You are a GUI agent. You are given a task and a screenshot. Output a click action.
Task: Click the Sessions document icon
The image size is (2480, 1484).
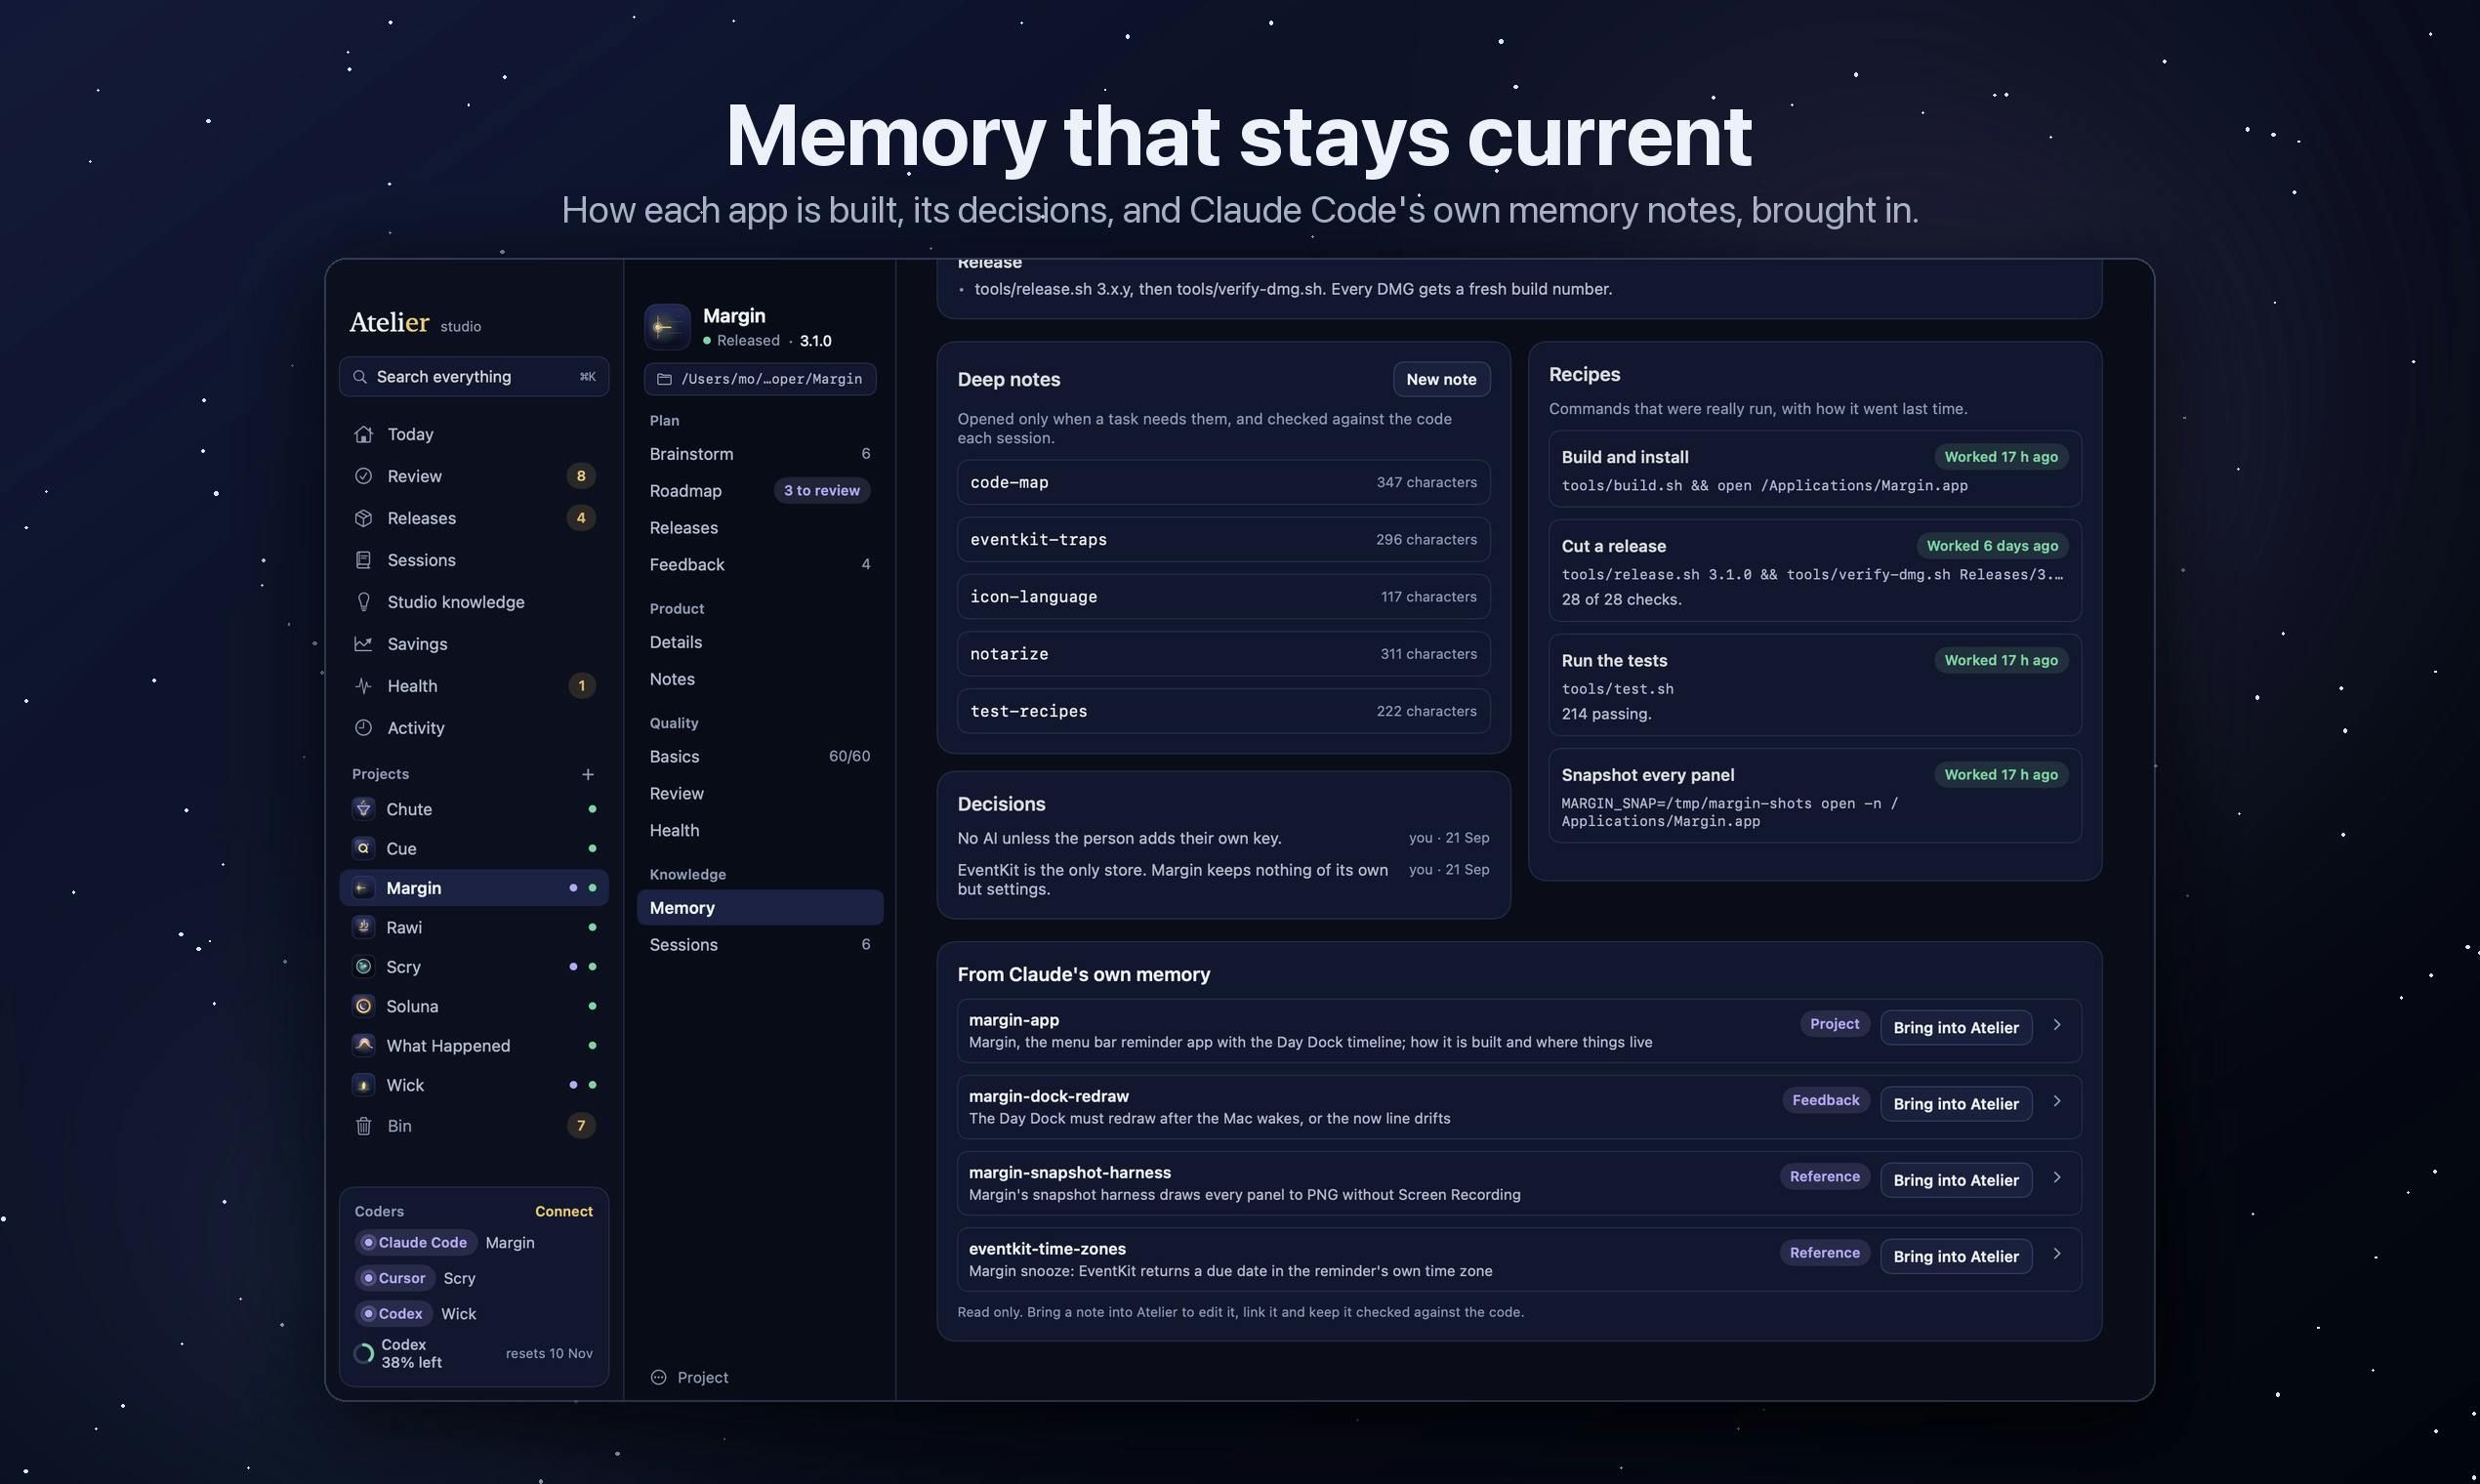363,560
